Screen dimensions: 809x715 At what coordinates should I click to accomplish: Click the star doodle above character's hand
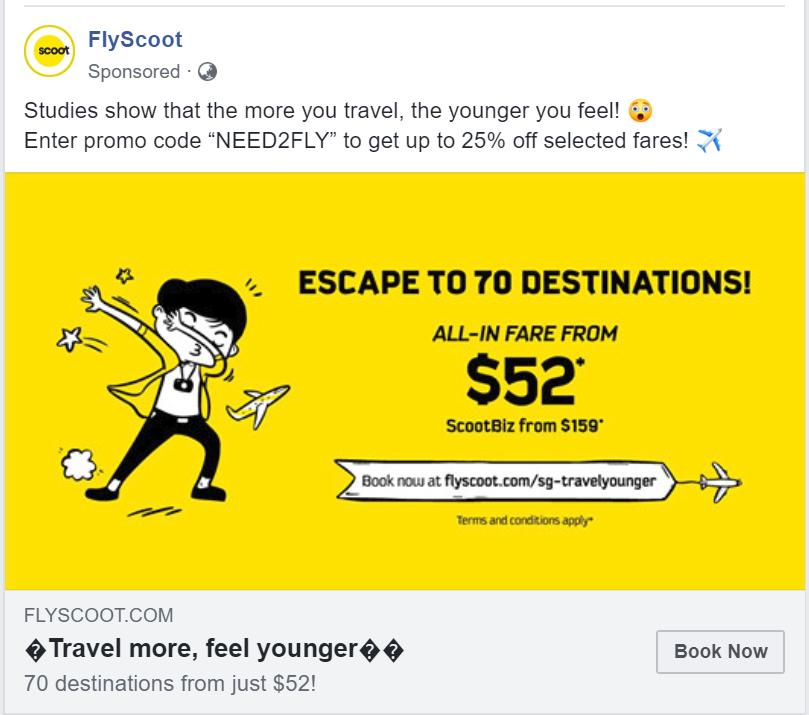click(124, 275)
